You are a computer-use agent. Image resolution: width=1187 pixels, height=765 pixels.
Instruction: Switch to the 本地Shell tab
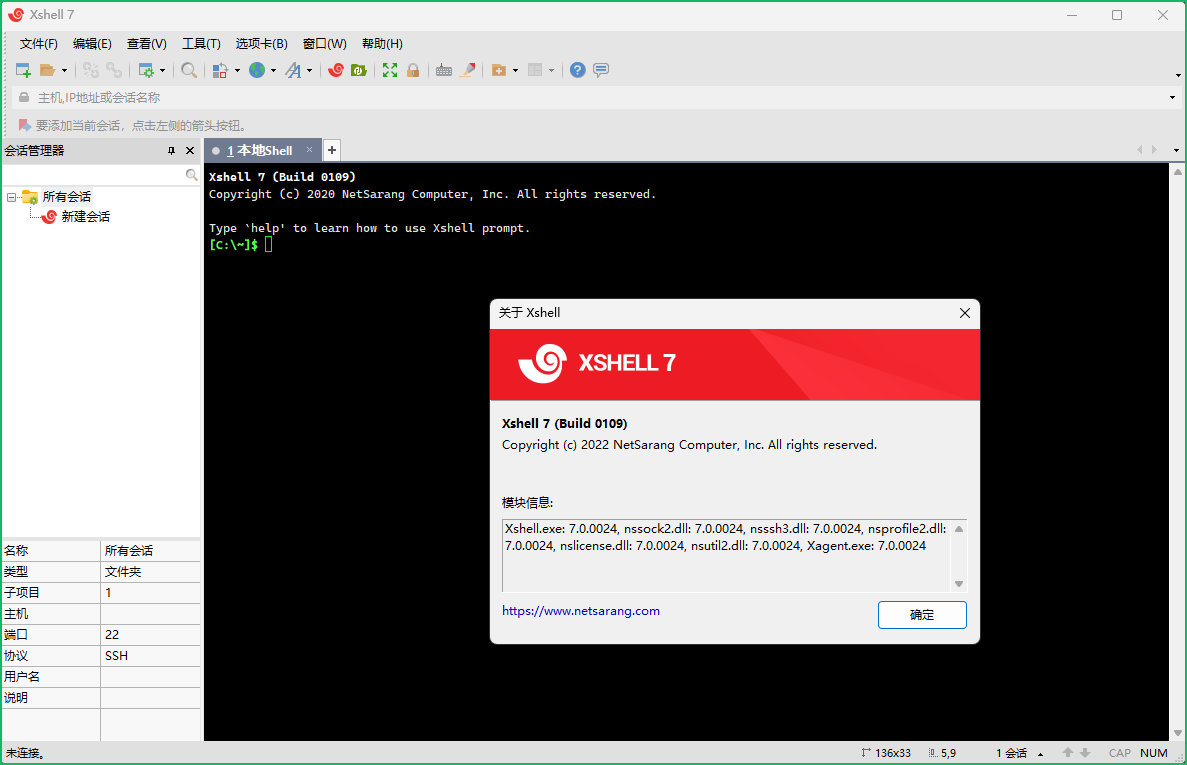coord(259,151)
